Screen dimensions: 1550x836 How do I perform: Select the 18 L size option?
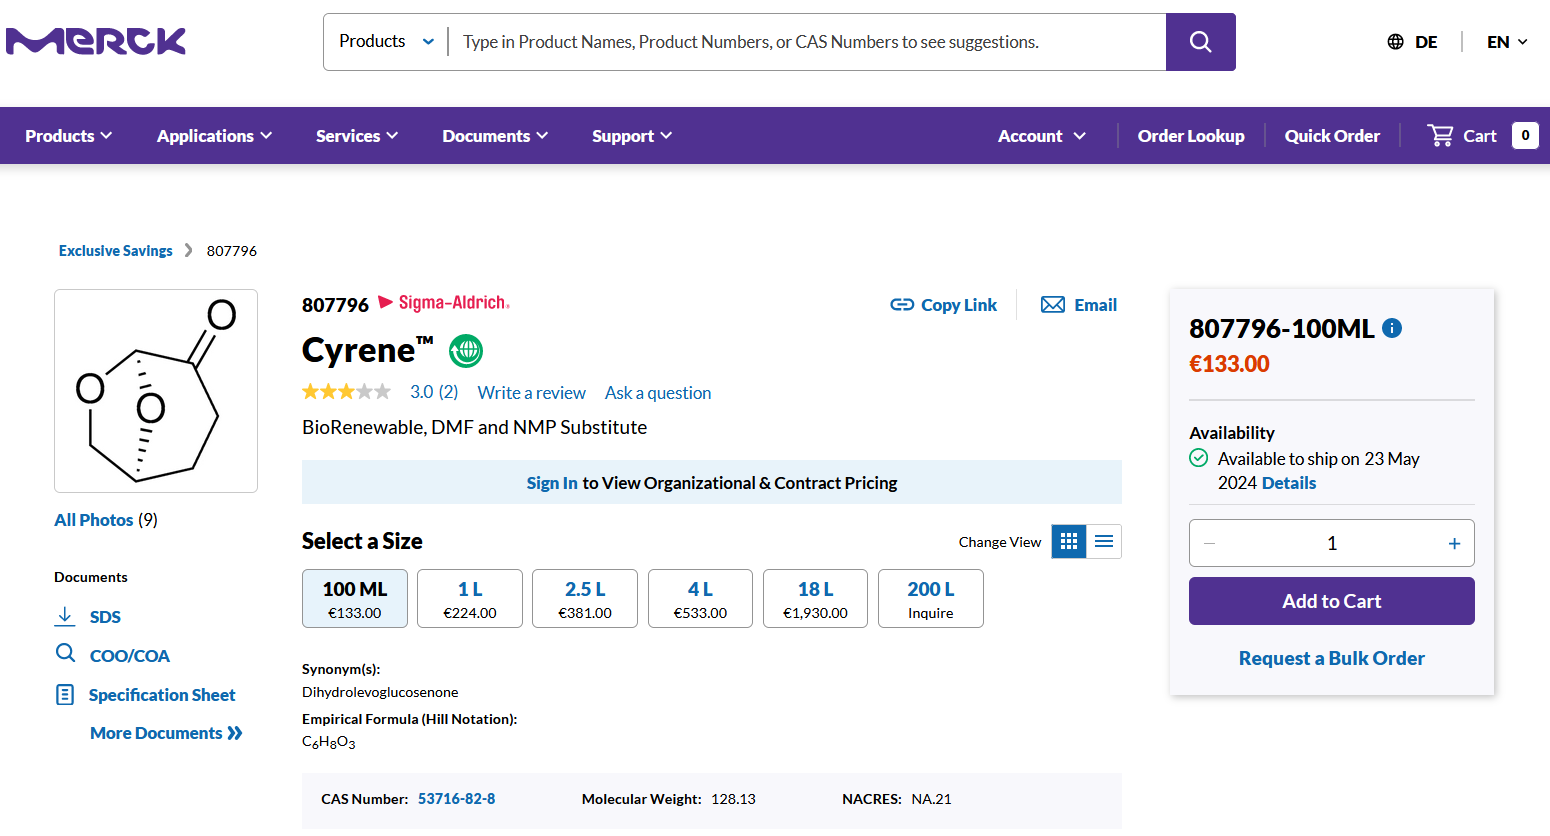pyautogui.click(x=815, y=598)
